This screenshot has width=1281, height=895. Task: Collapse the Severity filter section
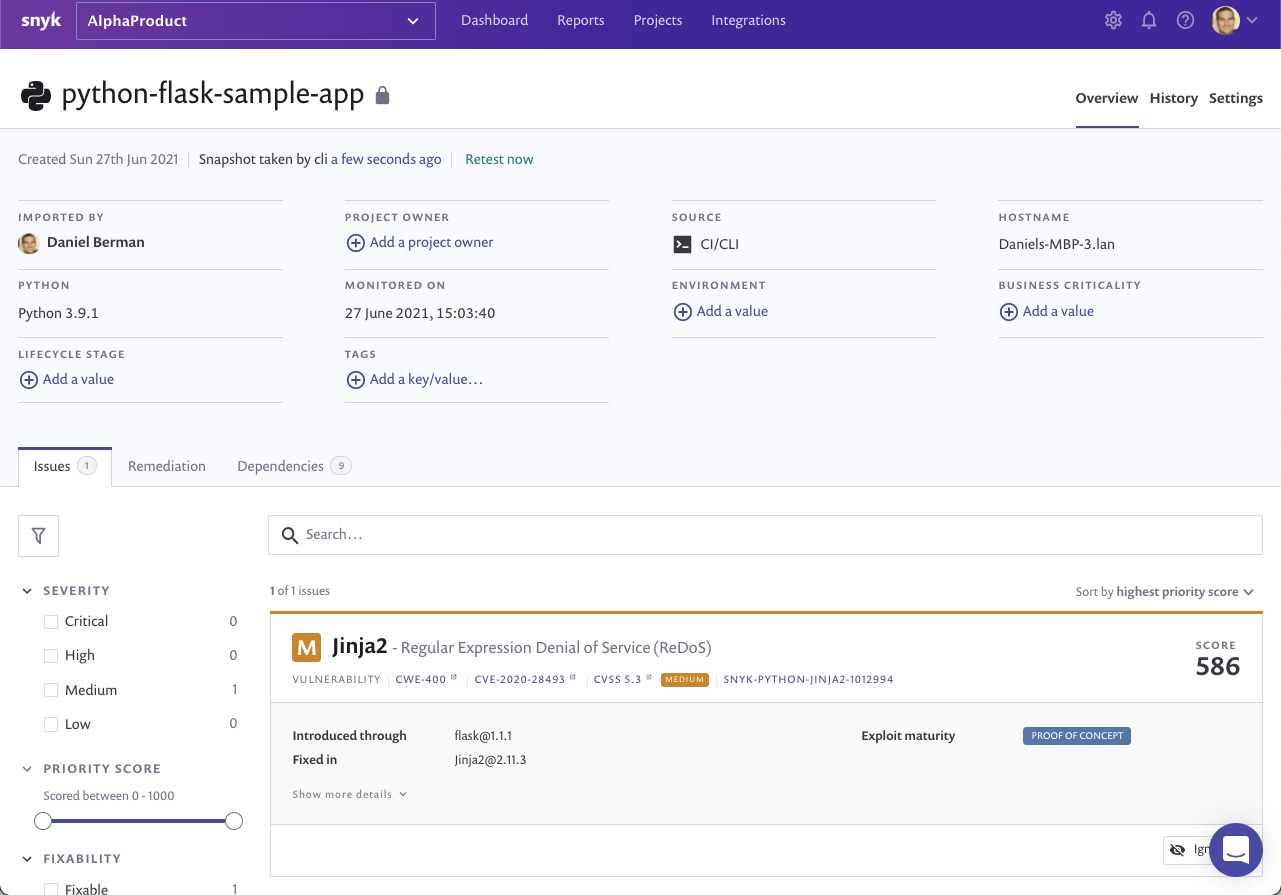click(x=28, y=591)
